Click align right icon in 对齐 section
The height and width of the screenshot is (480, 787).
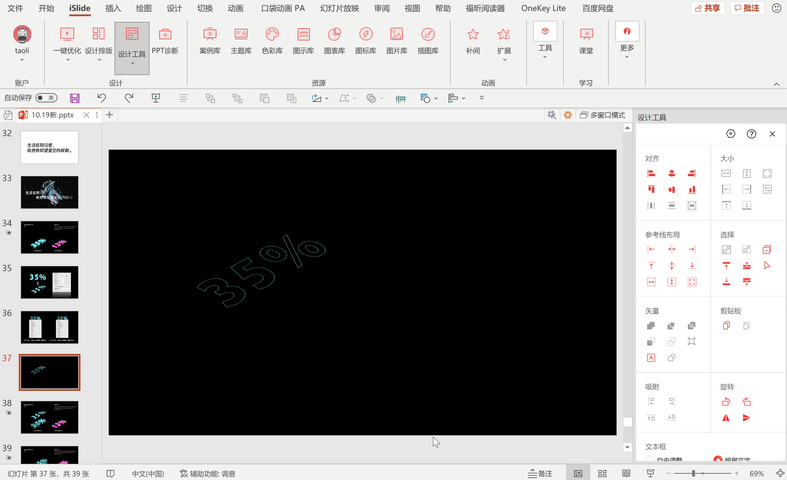click(x=692, y=174)
